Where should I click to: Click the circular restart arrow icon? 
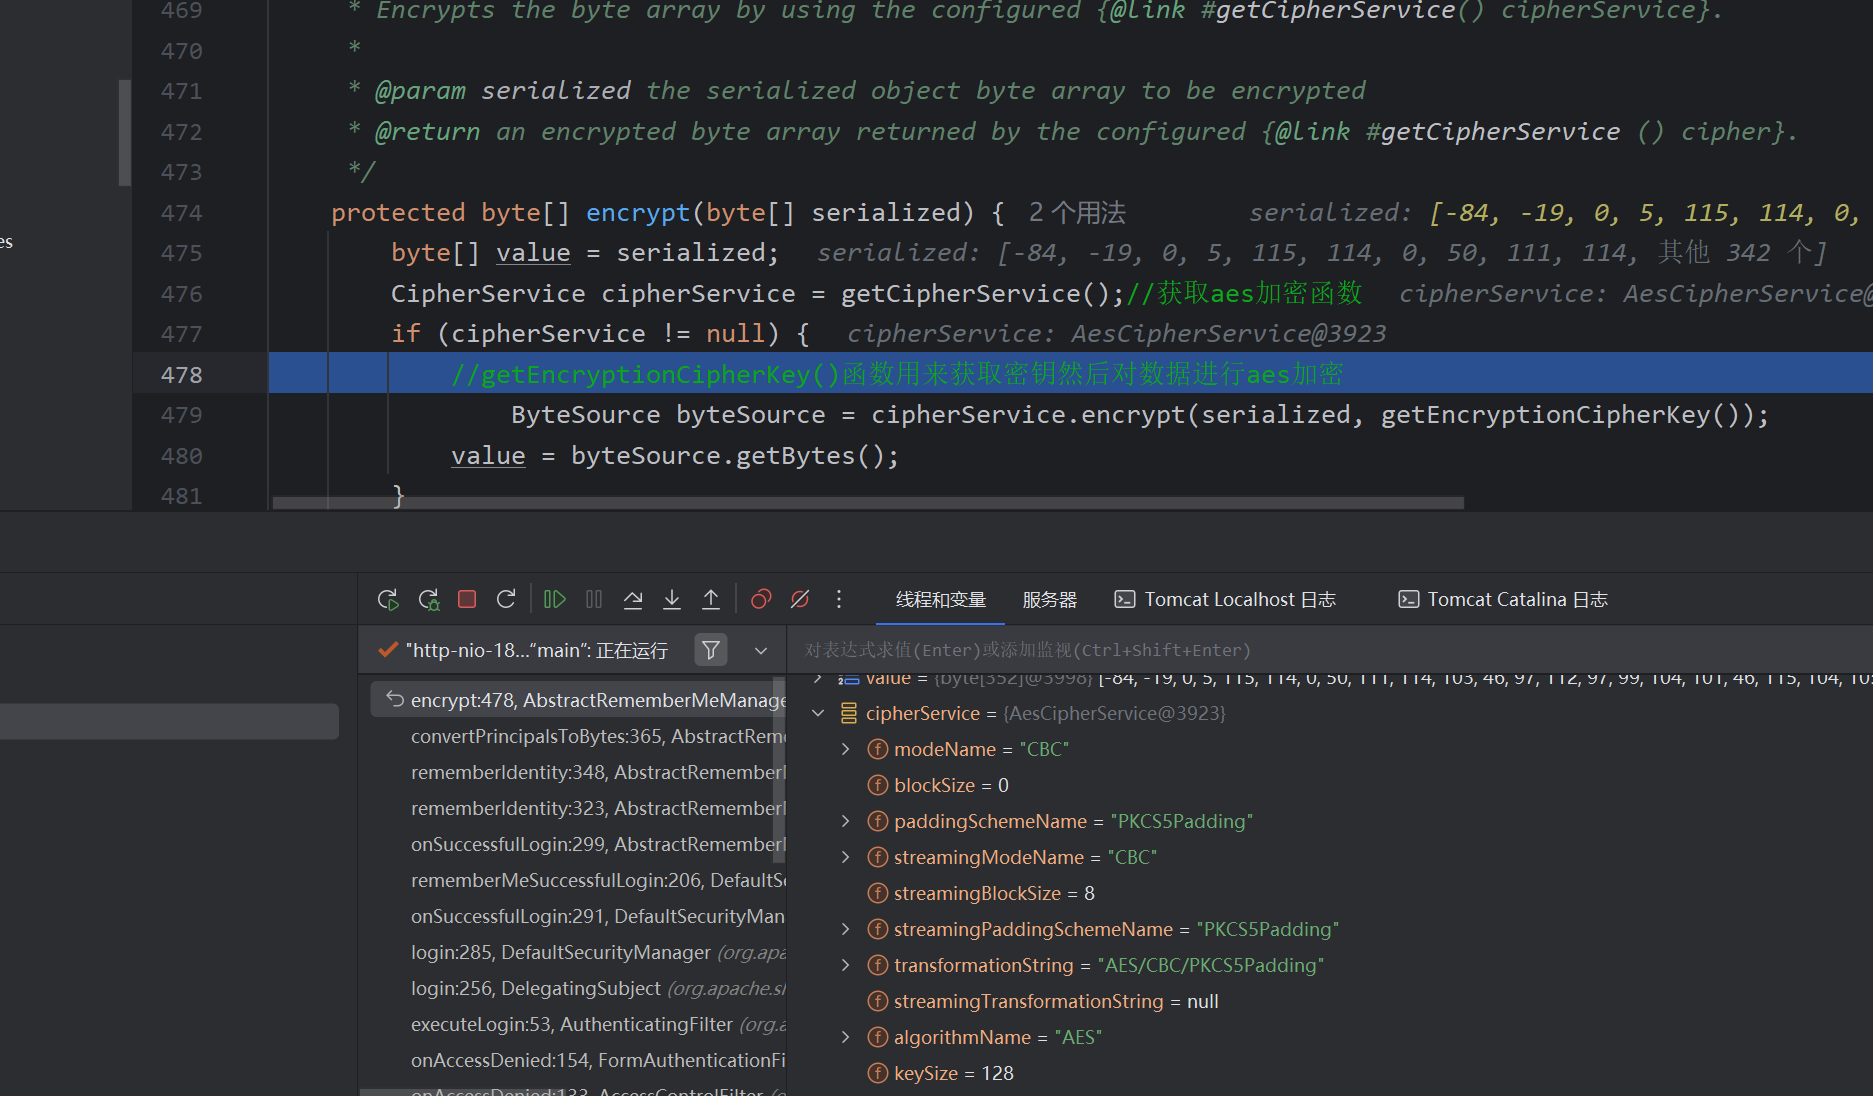pos(506,599)
